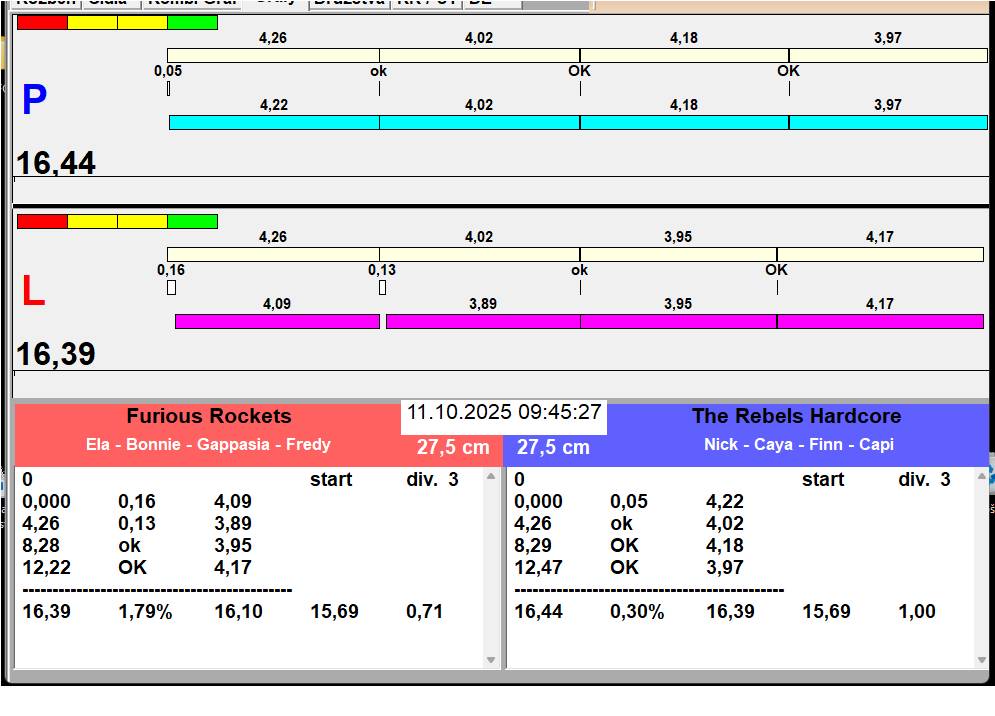This screenshot has width=995, height=716.
Task: Click the date and time display
Action: (503, 413)
